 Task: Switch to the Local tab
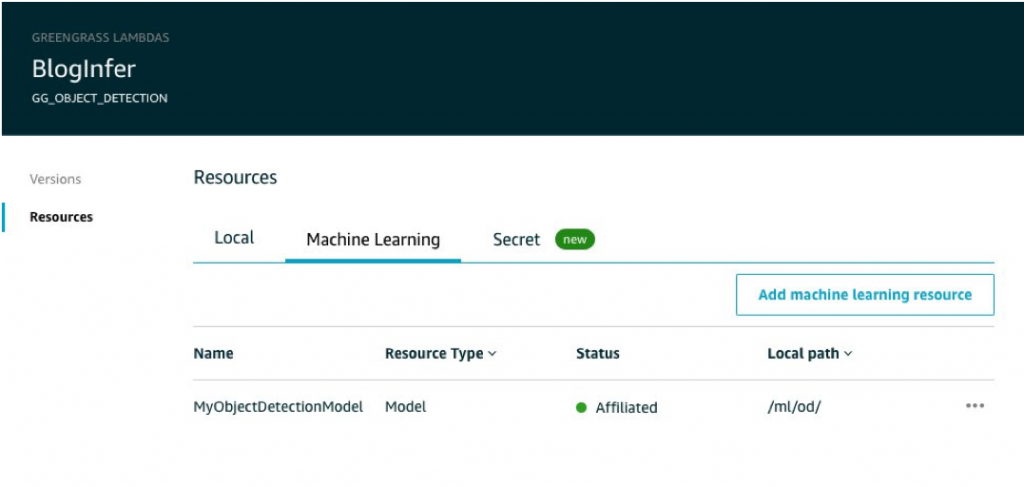pyautogui.click(x=234, y=238)
